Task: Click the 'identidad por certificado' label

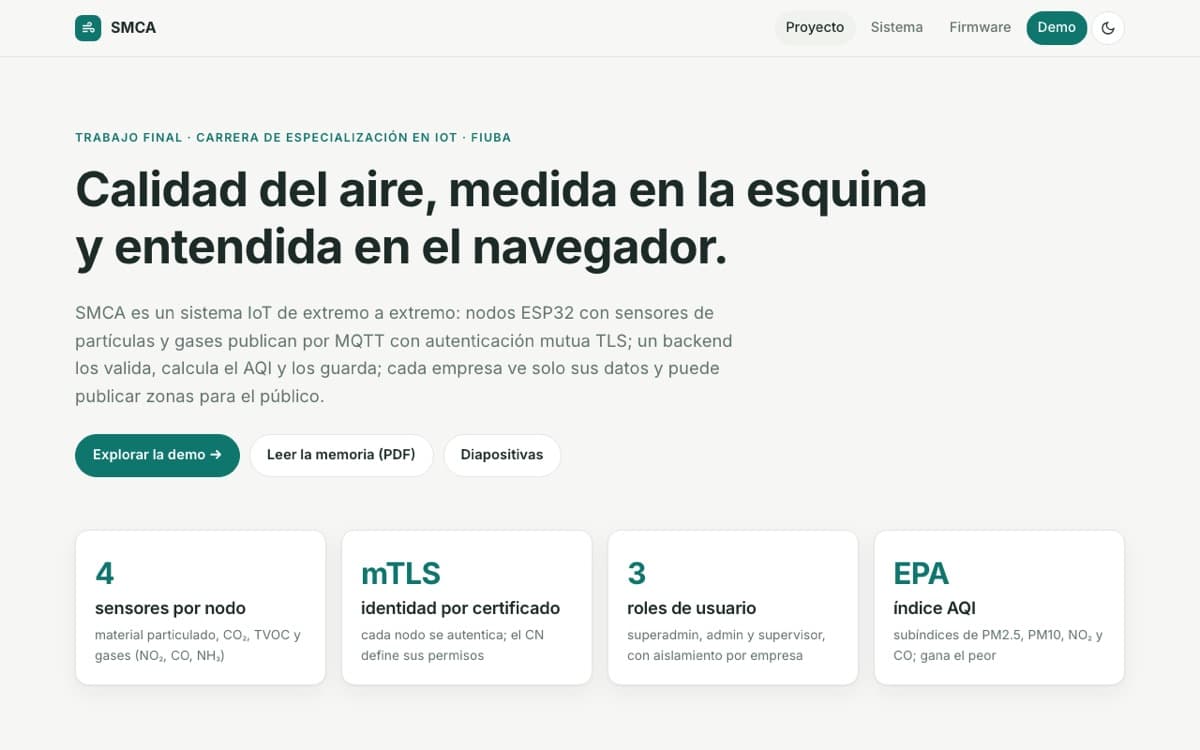Action: (x=460, y=608)
